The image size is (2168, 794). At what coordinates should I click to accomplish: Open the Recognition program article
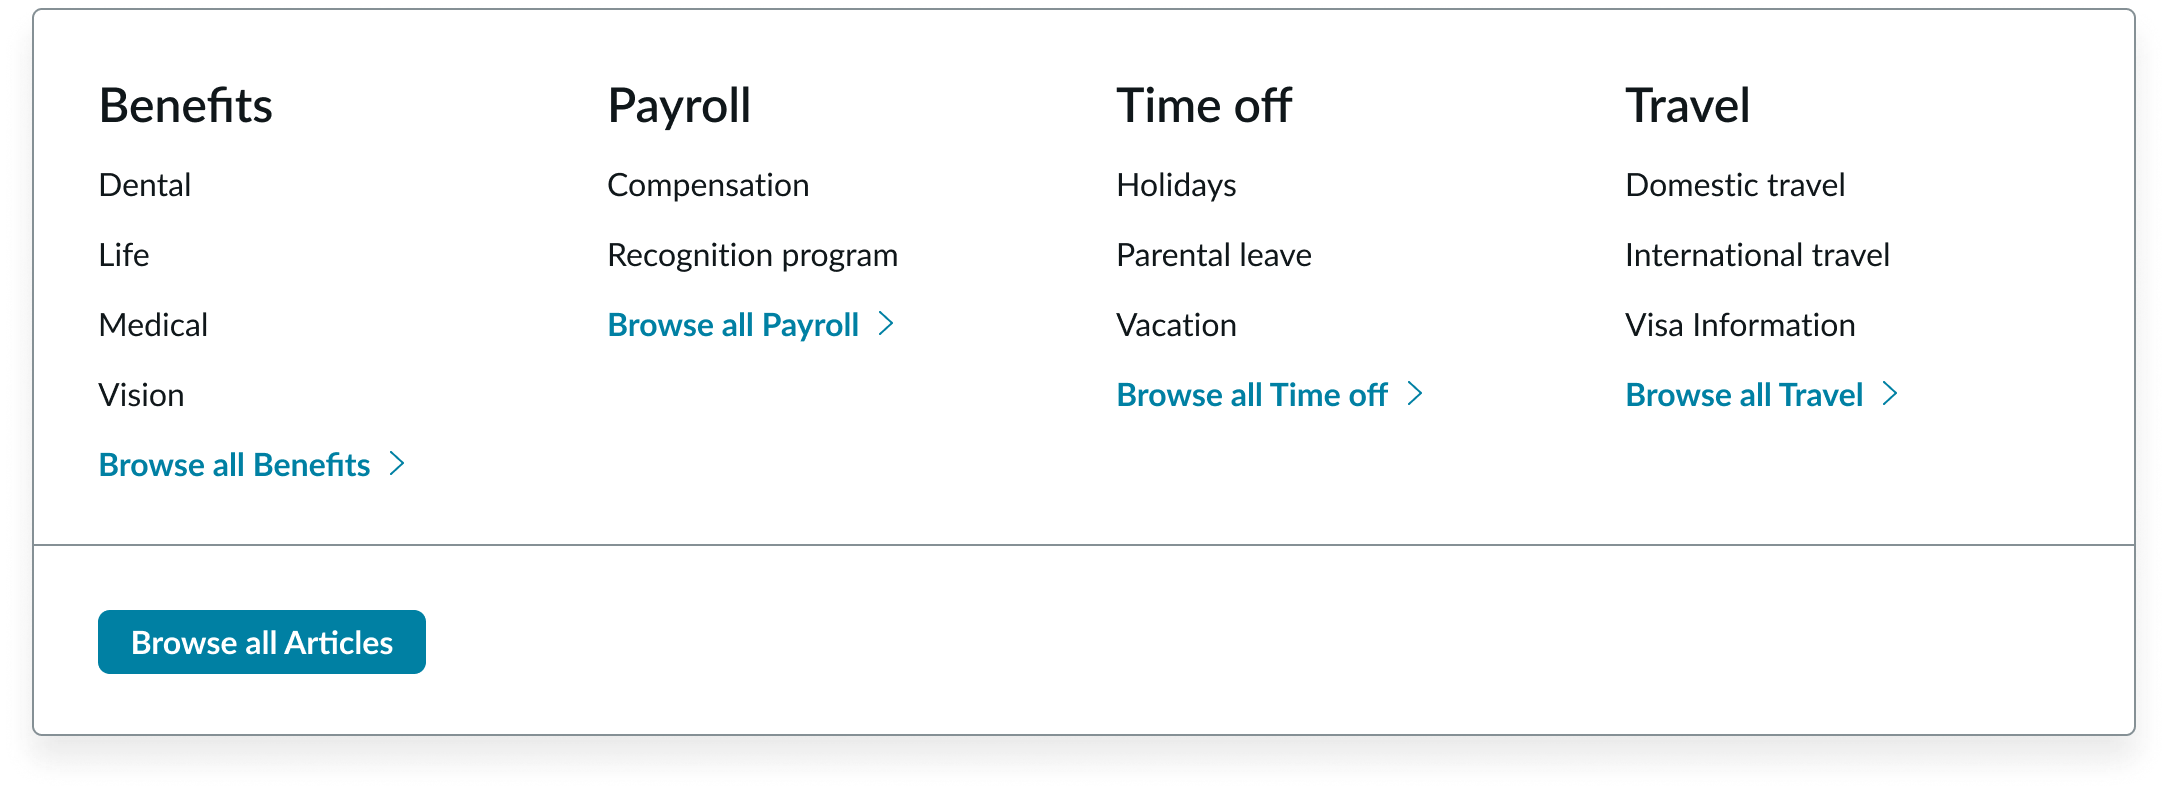pos(753,254)
